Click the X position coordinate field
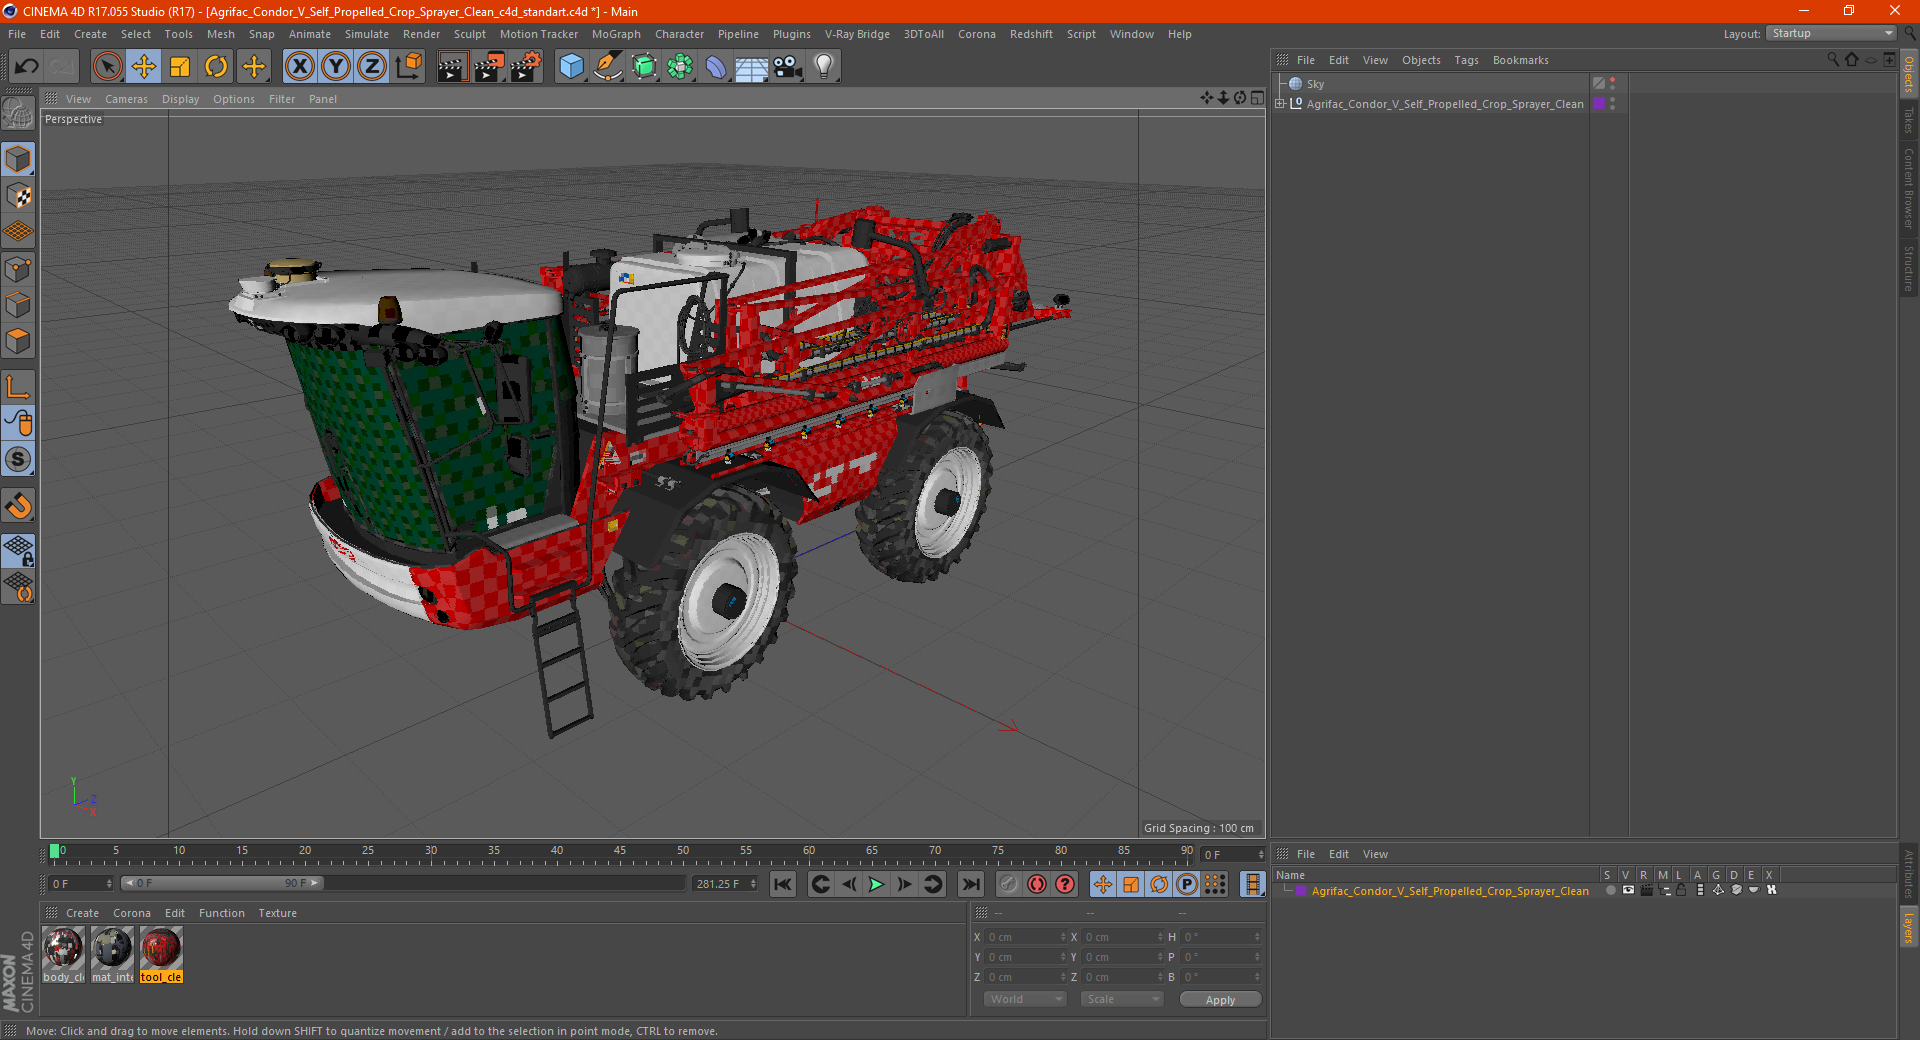The width and height of the screenshot is (1920, 1040). tap(1027, 938)
